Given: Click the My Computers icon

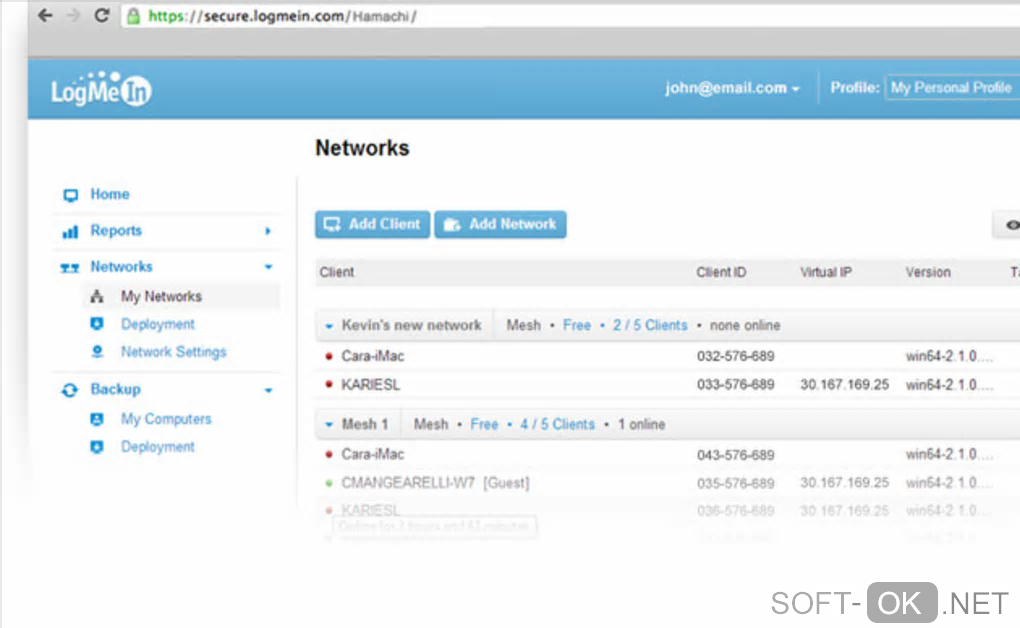Looking at the screenshot, I should pyautogui.click(x=97, y=419).
